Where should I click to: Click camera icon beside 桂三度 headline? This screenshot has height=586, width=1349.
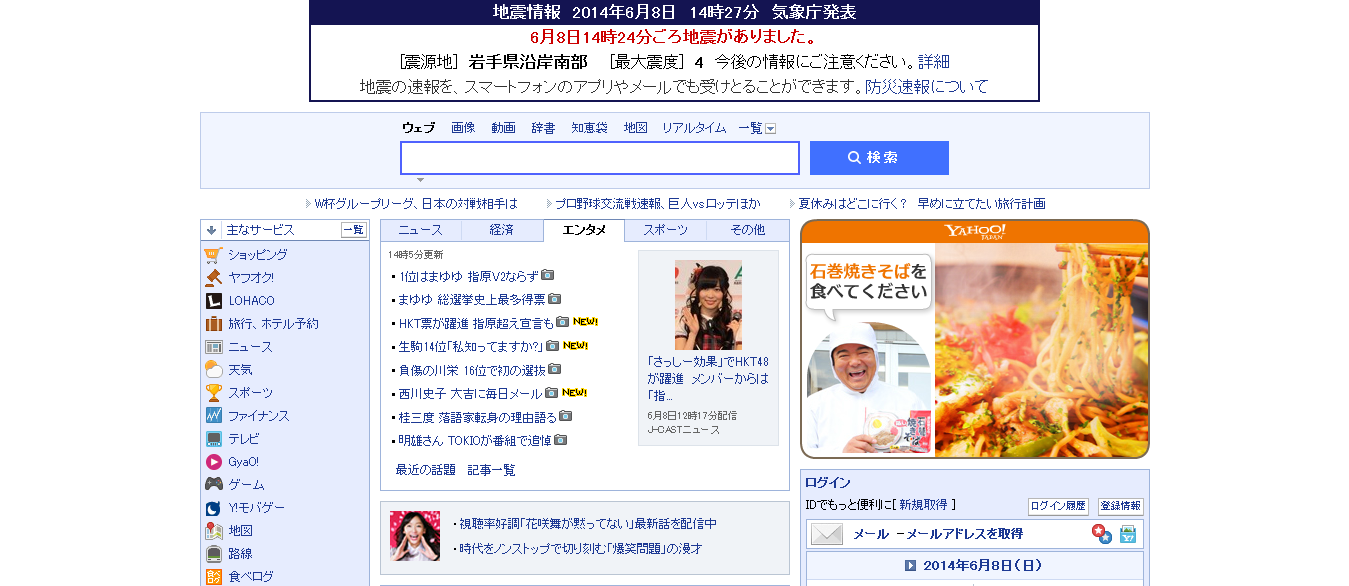565,416
